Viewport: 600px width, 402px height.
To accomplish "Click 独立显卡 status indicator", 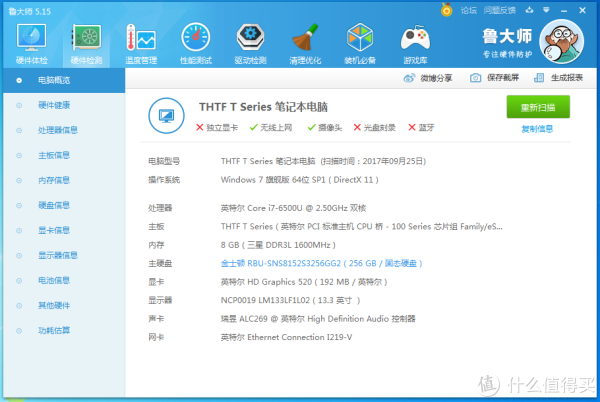I will (x=217, y=127).
